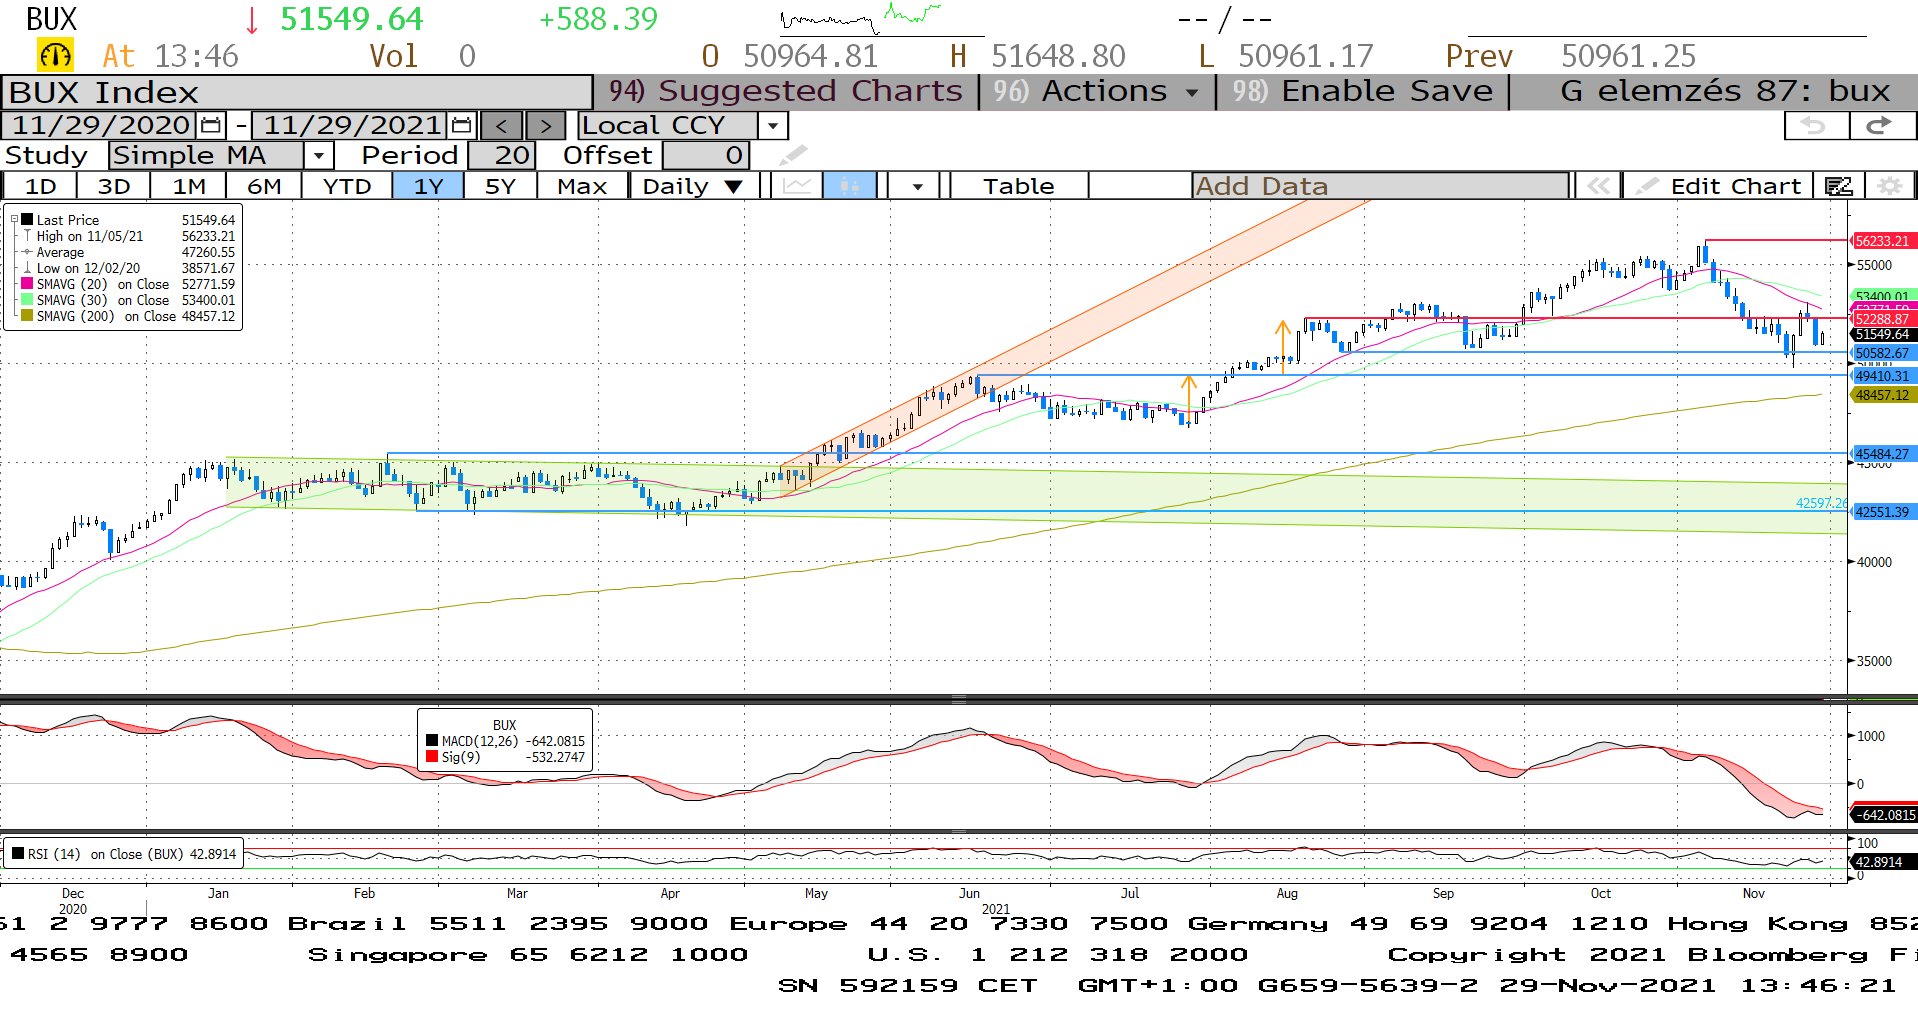This screenshot has width=1918, height=1025.
Task: Click the olive SMAVG (200) color swatch
Action: click(27, 316)
